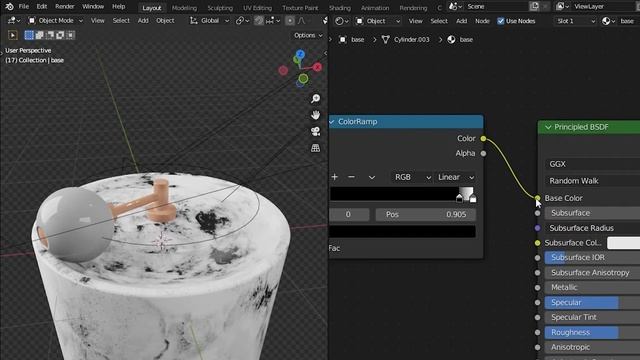Open the Render menu
Viewport: 640px width, 360px height.
pos(64,7)
